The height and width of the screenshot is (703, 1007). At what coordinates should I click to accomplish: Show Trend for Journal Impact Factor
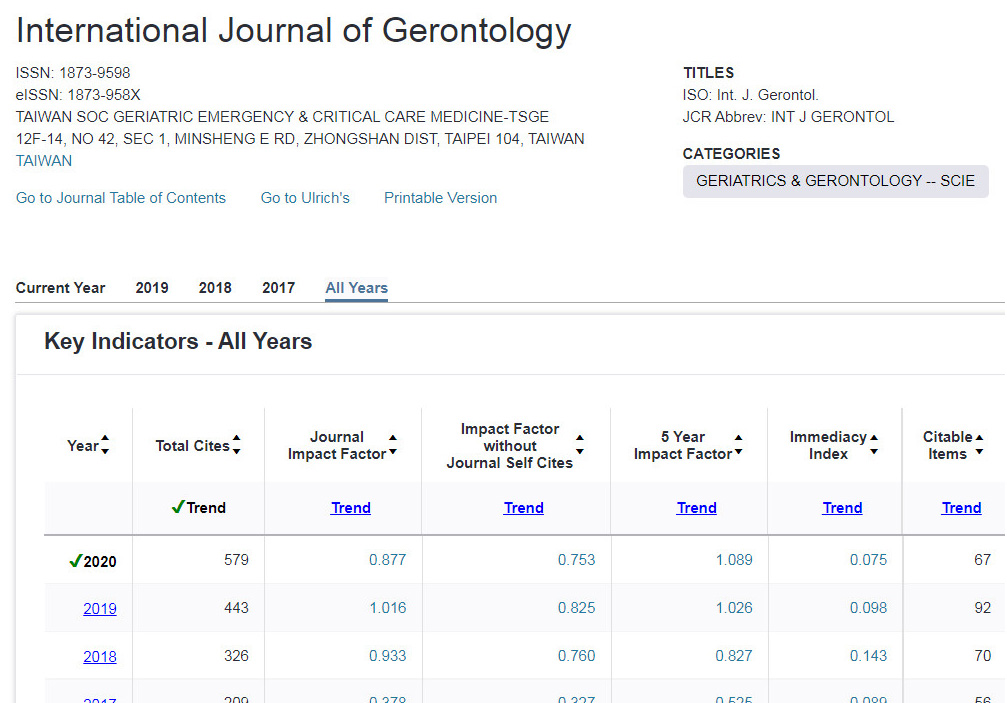pyautogui.click(x=351, y=508)
